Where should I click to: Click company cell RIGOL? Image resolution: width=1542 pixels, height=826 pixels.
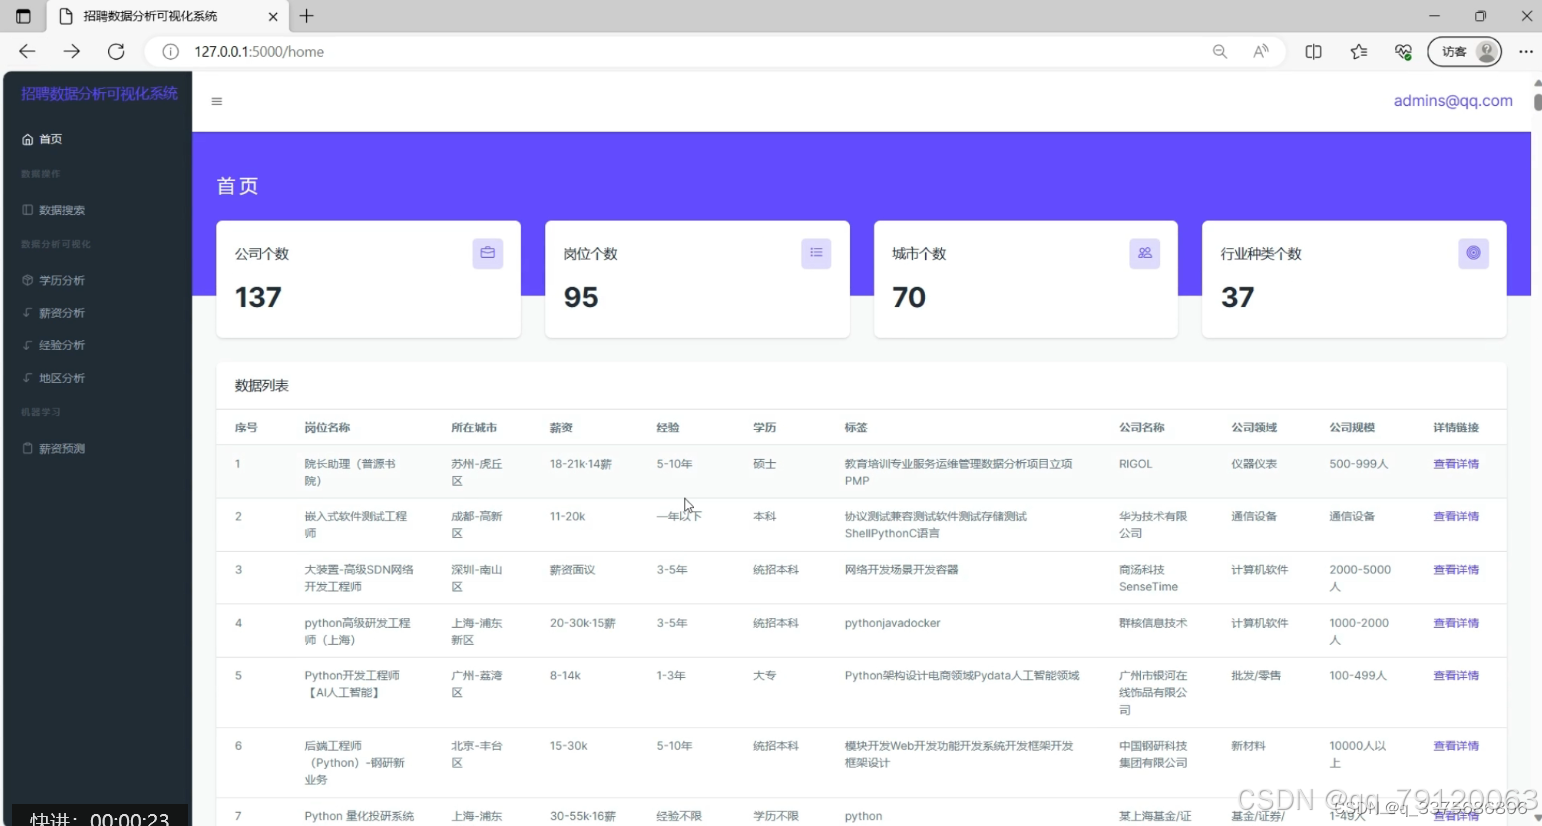click(1136, 464)
